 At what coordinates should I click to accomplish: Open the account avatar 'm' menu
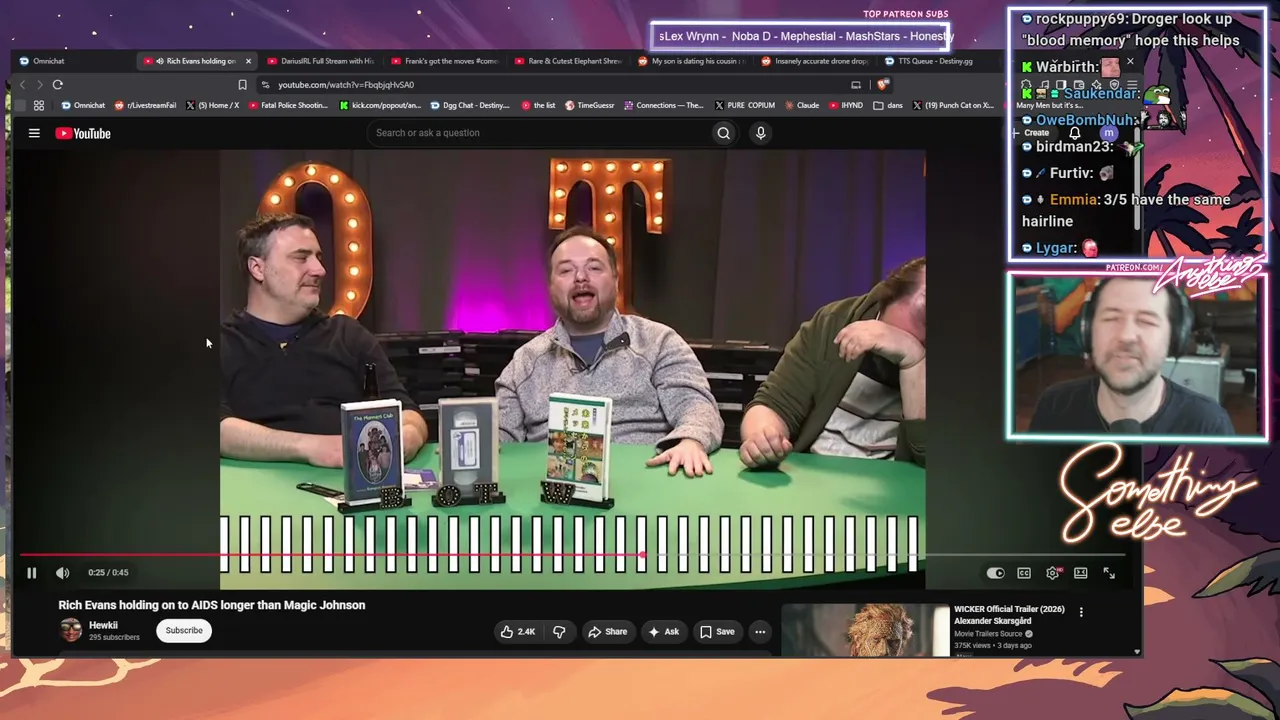(1109, 133)
